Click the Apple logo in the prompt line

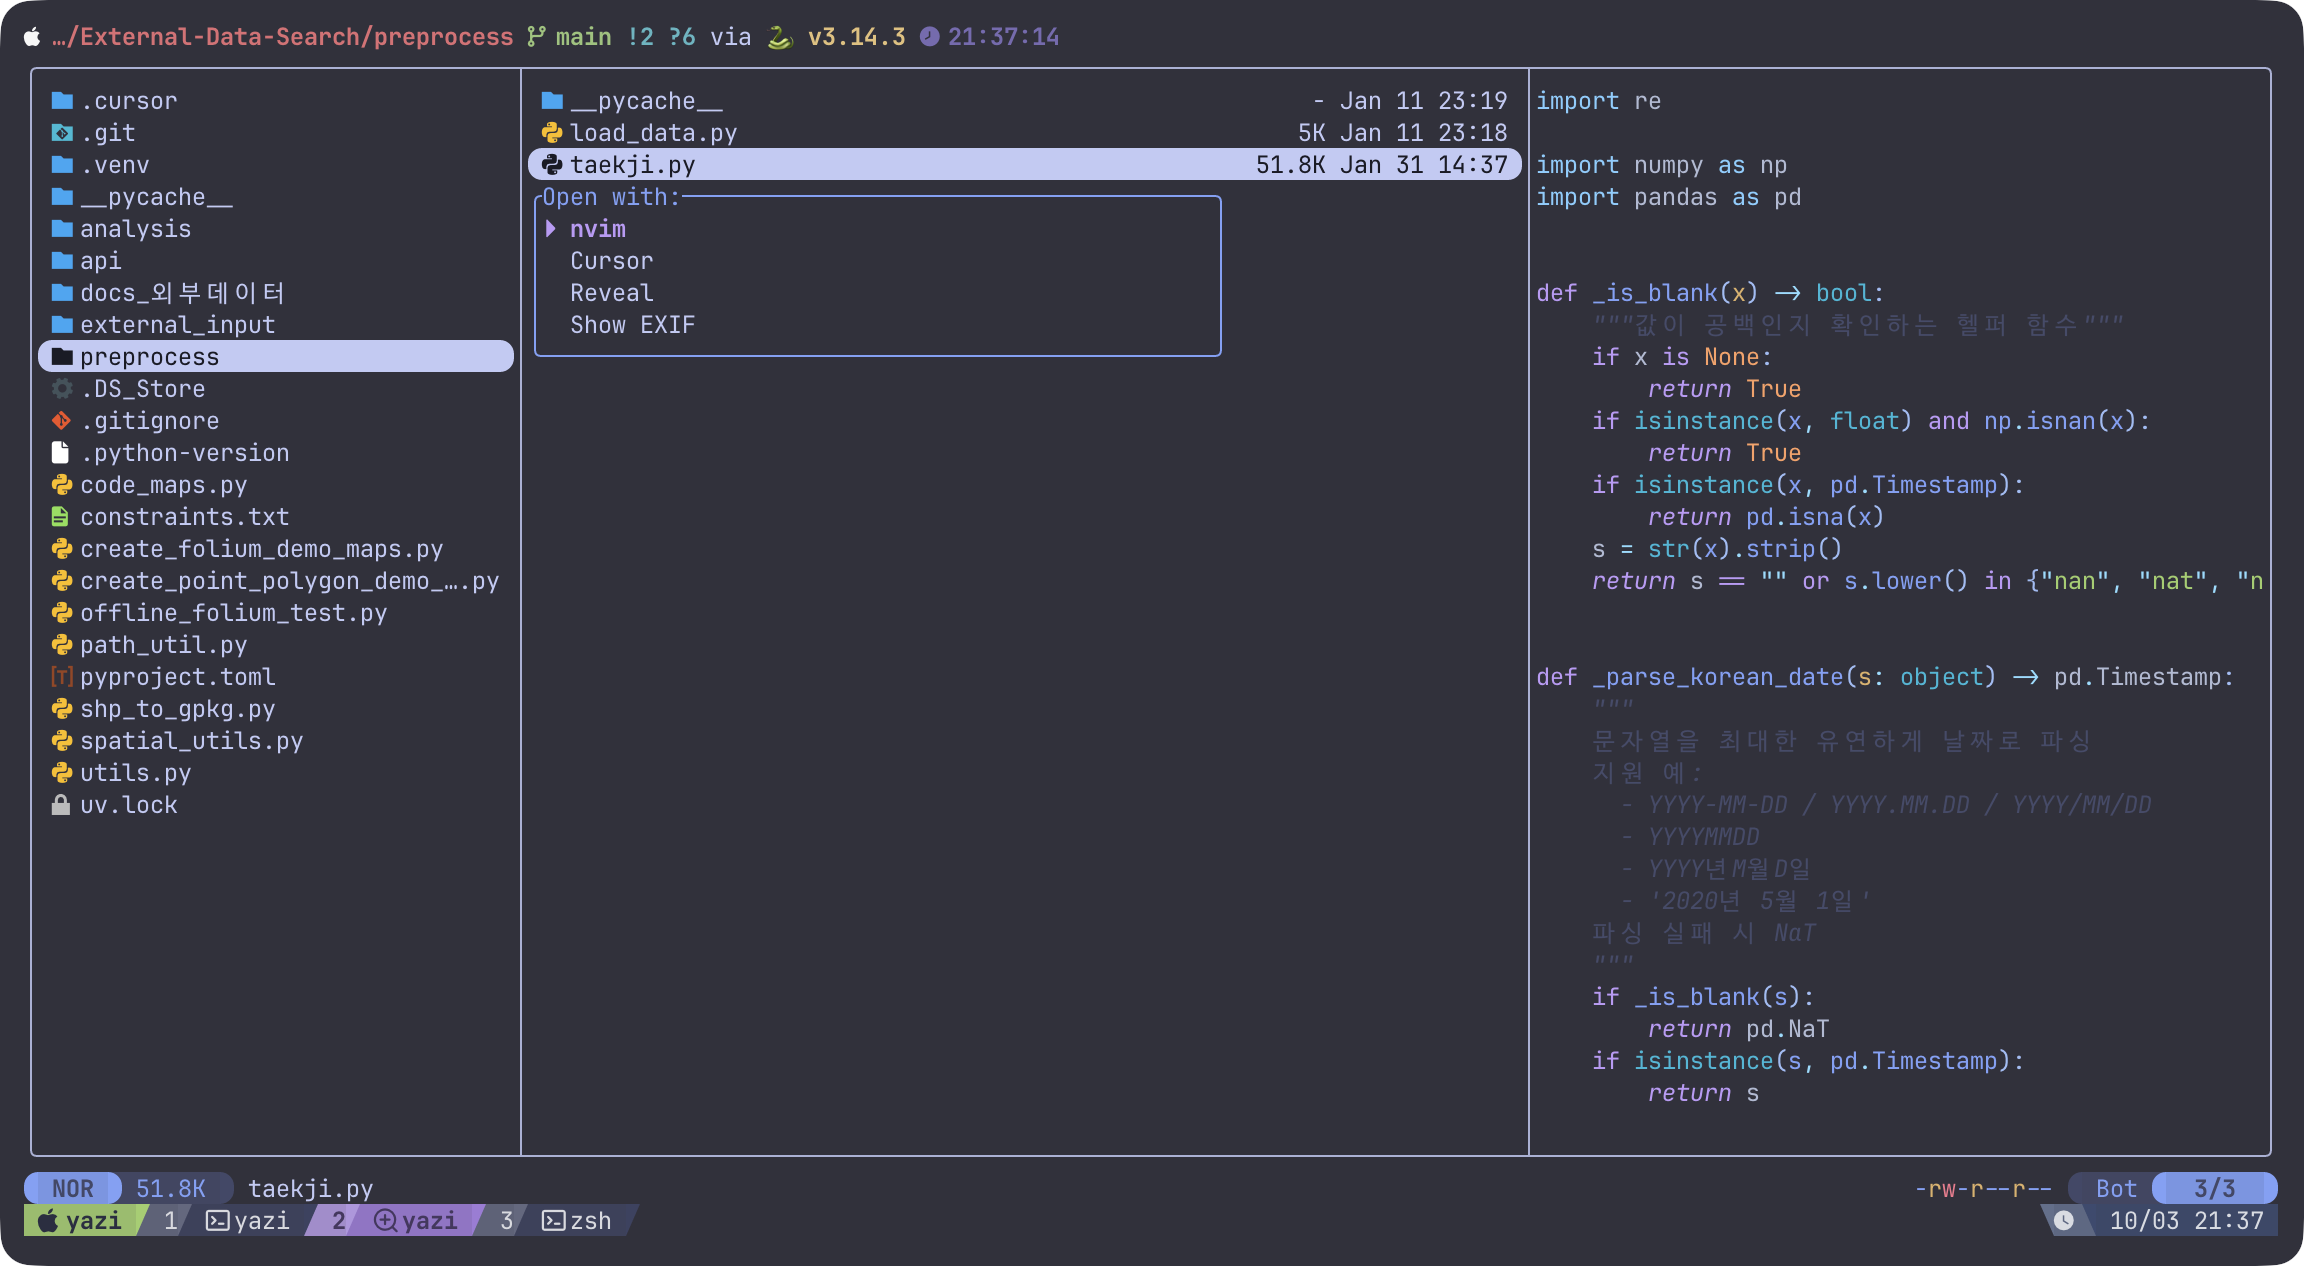click(x=32, y=37)
